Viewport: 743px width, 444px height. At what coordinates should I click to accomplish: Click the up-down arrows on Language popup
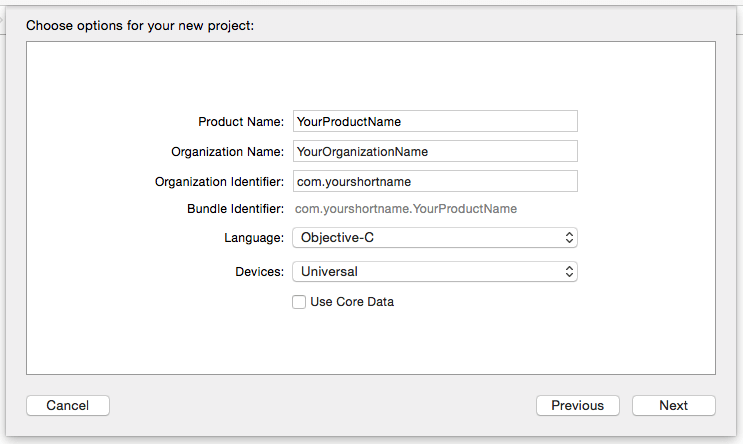pyautogui.click(x=569, y=237)
